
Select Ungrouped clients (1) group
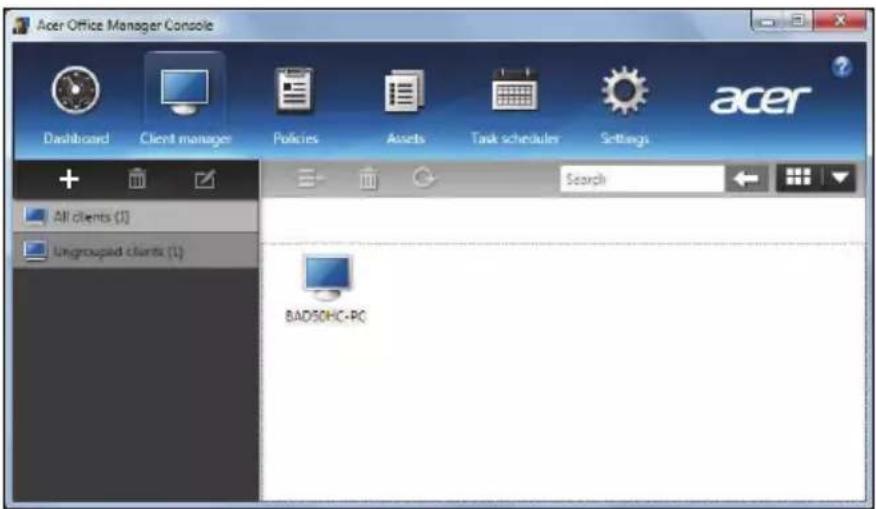(136, 251)
